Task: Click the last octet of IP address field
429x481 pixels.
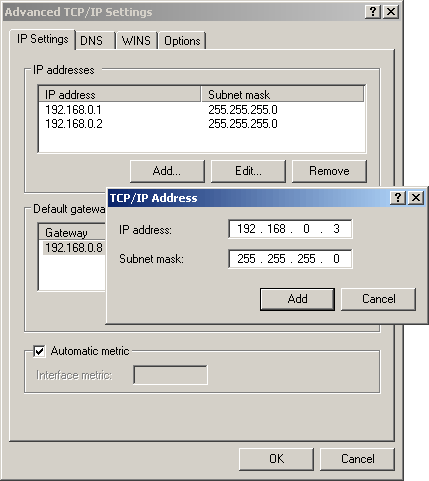Action: pos(336,229)
